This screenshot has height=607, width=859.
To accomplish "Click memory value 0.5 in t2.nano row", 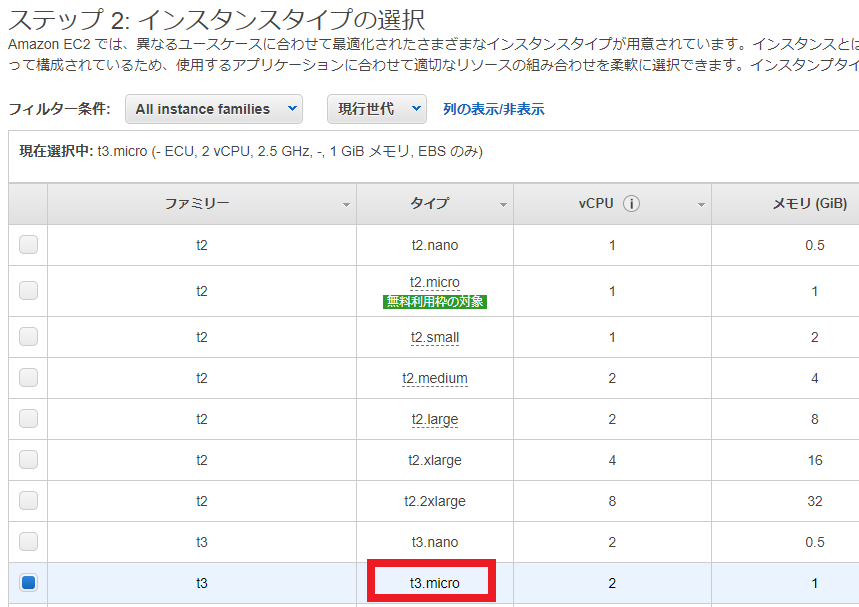I will pos(815,245).
